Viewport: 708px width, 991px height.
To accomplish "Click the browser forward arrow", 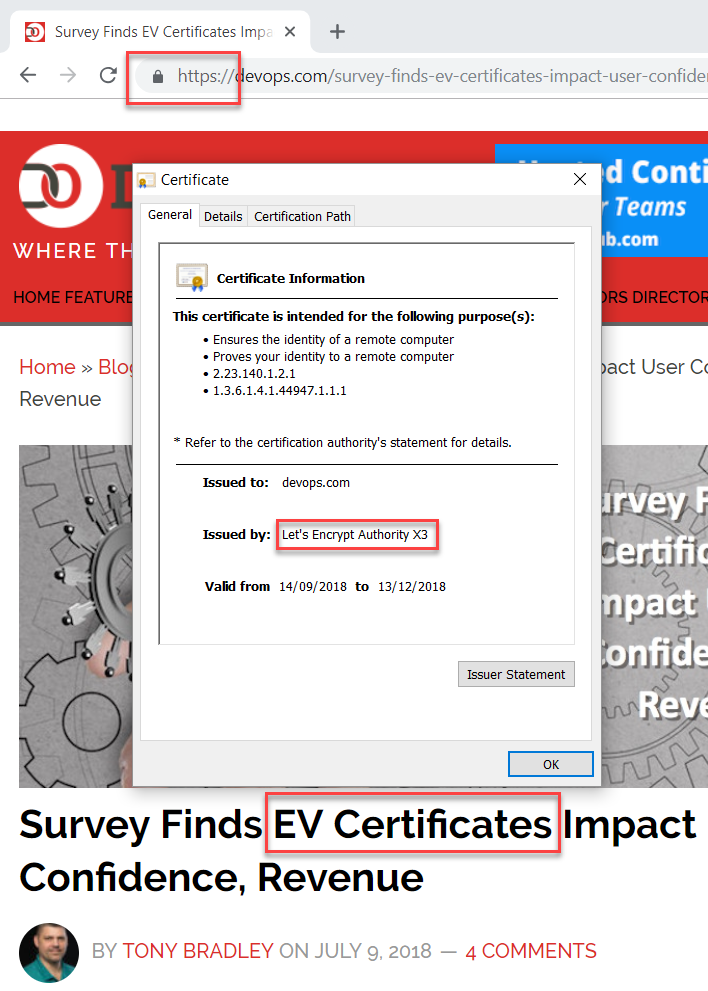I will click(x=68, y=75).
